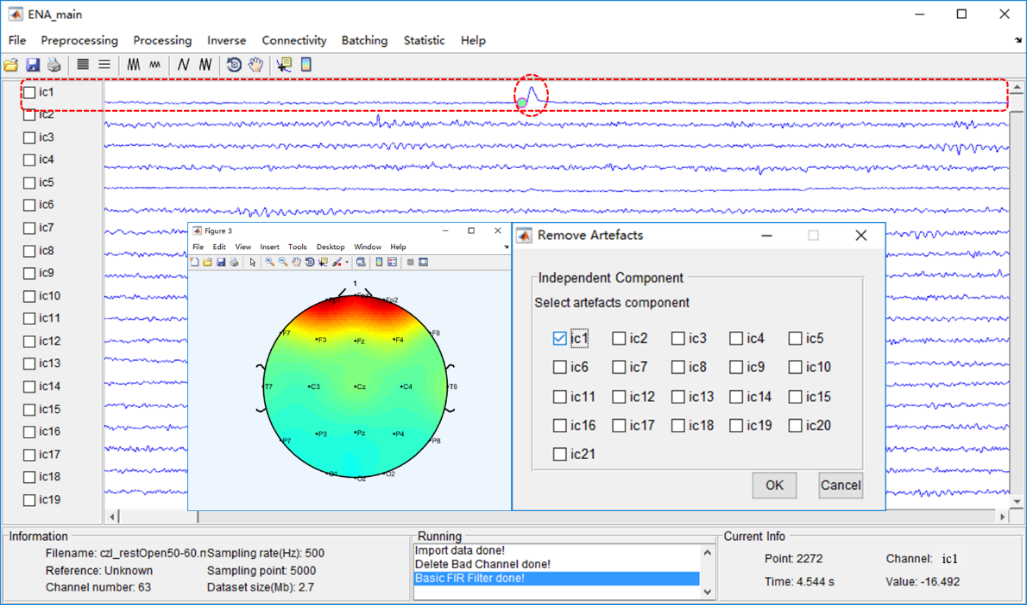Check the ic8 artefact component box

coord(678,367)
